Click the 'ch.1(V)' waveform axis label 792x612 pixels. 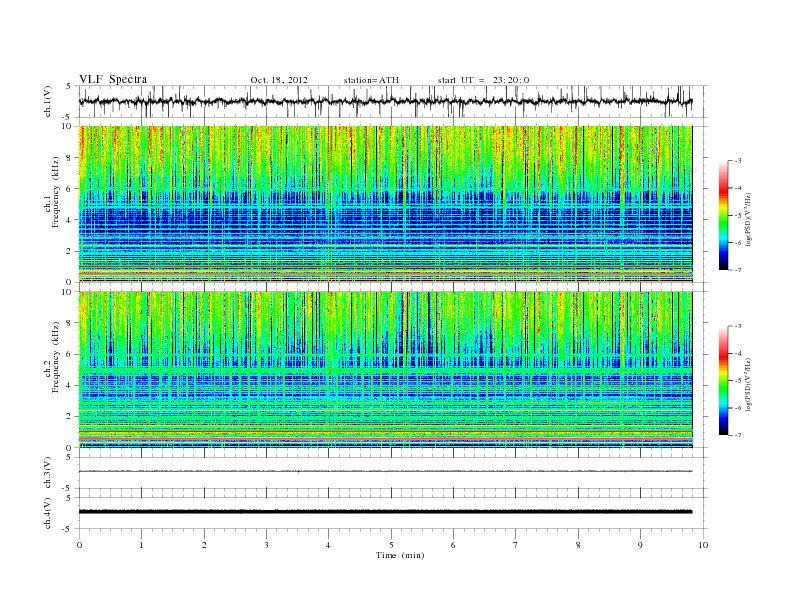pos(47,101)
